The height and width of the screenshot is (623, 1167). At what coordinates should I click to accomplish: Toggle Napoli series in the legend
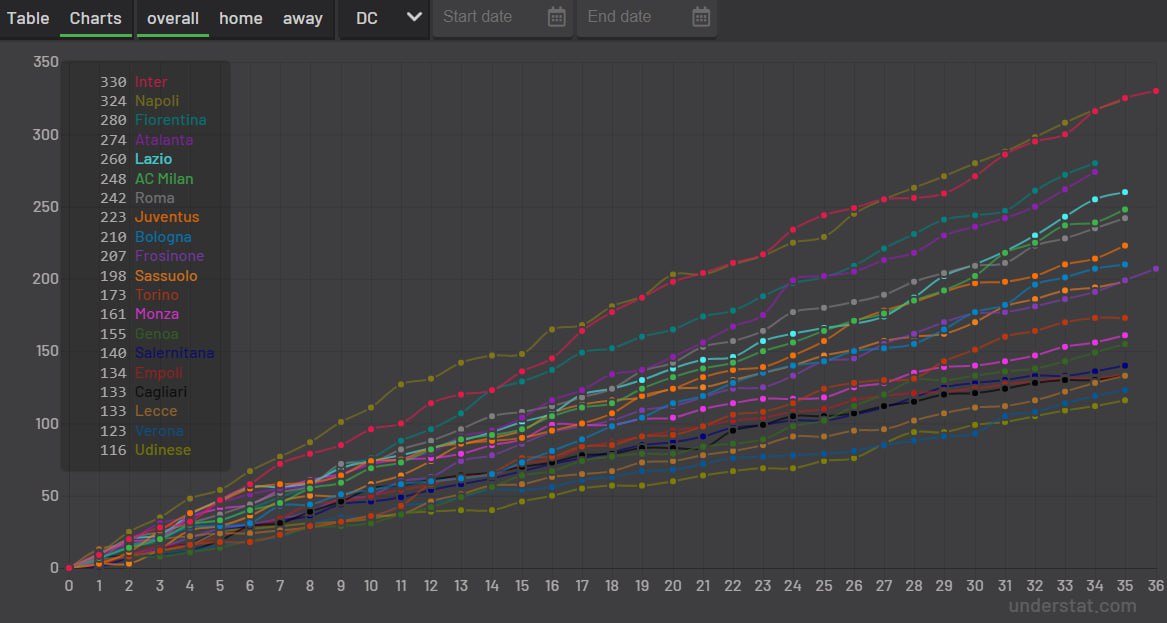(157, 101)
